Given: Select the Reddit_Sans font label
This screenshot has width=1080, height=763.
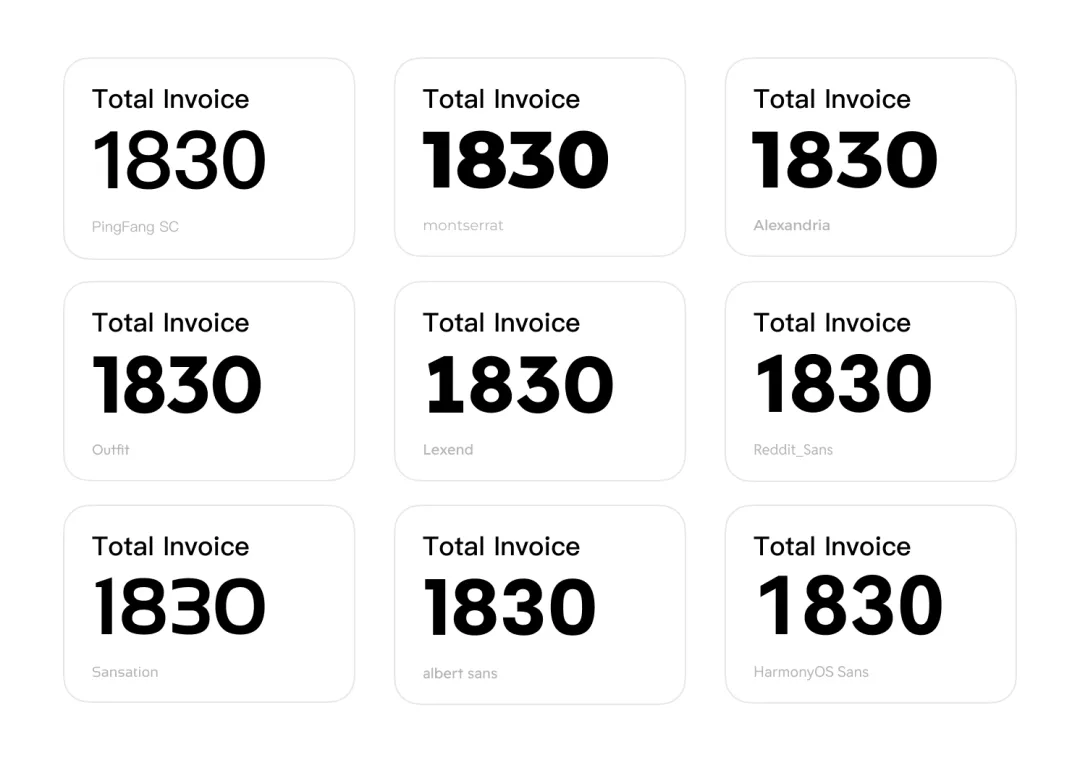Looking at the screenshot, I should click(x=793, y=450).
